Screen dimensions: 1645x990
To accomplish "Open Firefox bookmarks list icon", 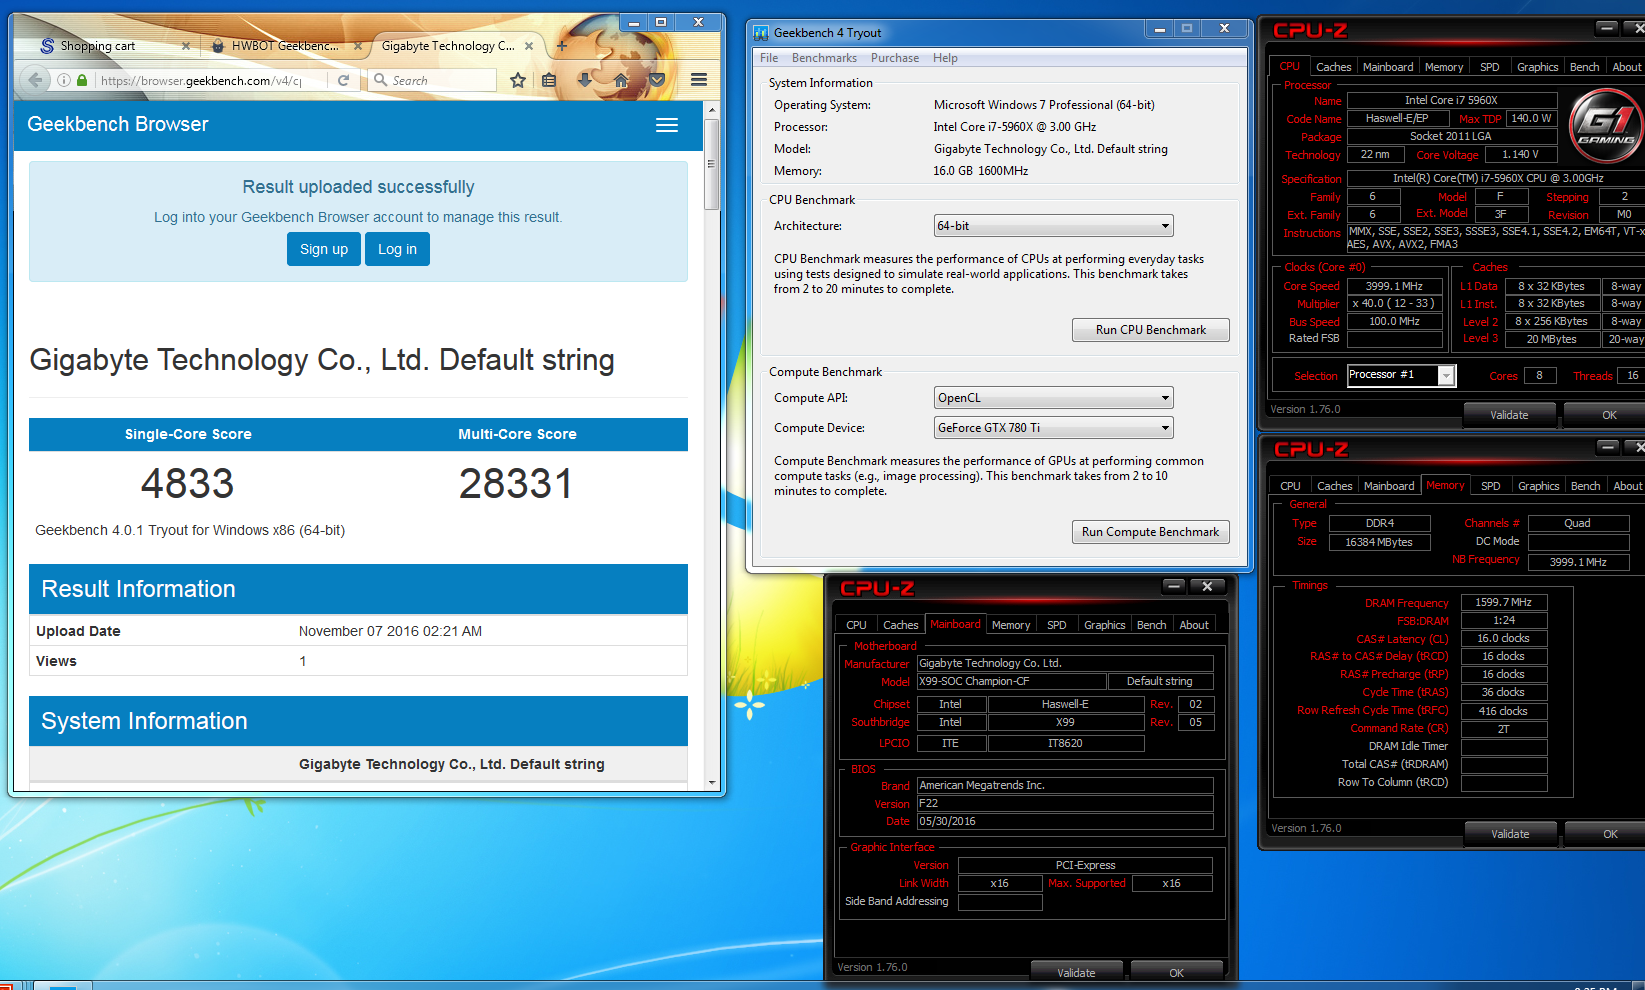I will point(549,80).
